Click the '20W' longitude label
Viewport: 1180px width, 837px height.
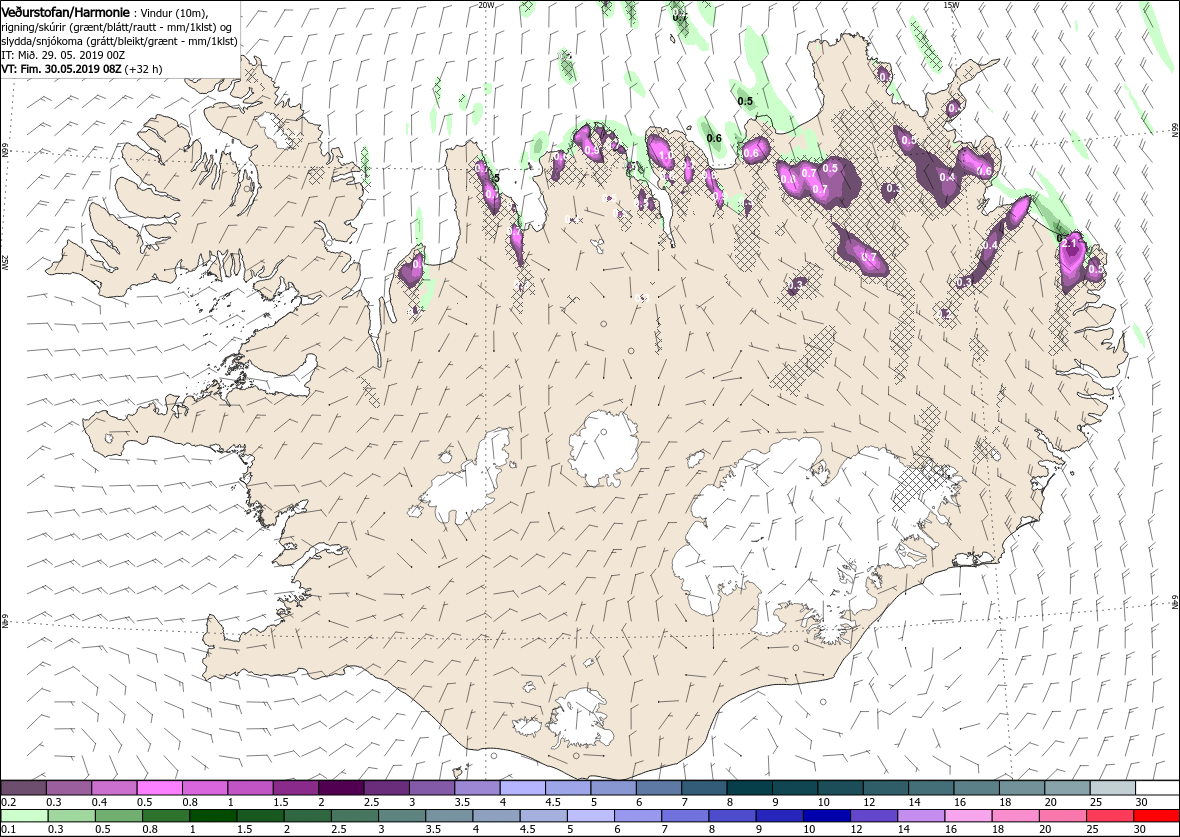click(486, 5)
